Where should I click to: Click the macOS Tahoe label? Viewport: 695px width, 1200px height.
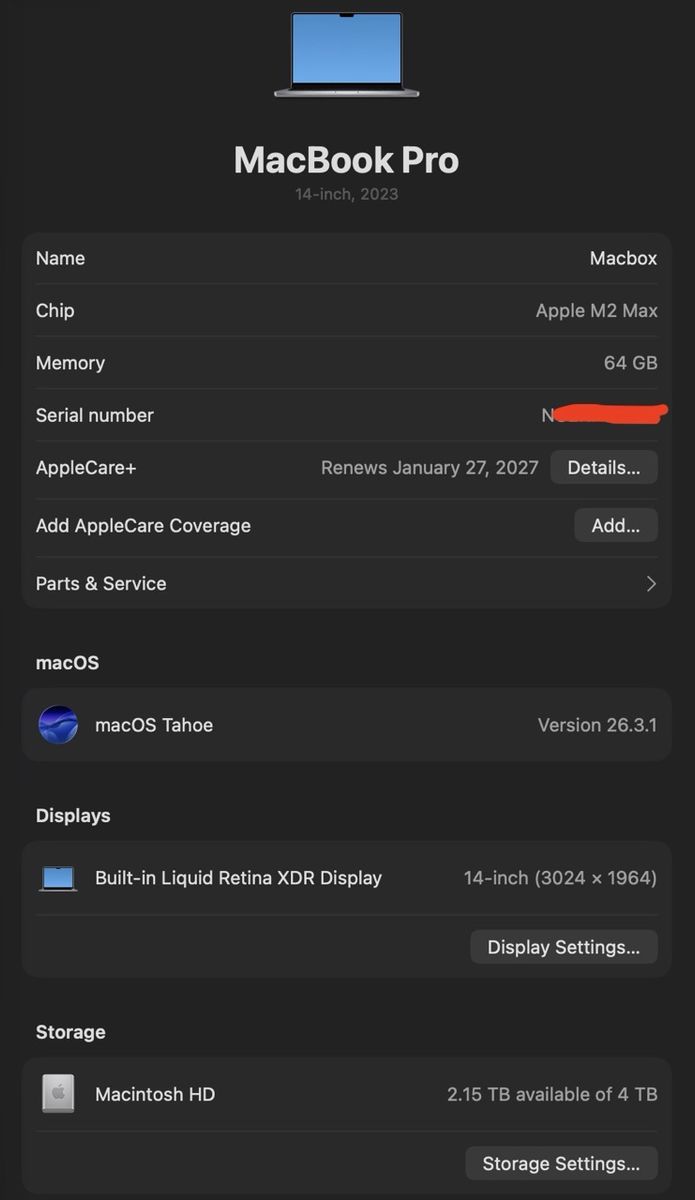point(154,725)
